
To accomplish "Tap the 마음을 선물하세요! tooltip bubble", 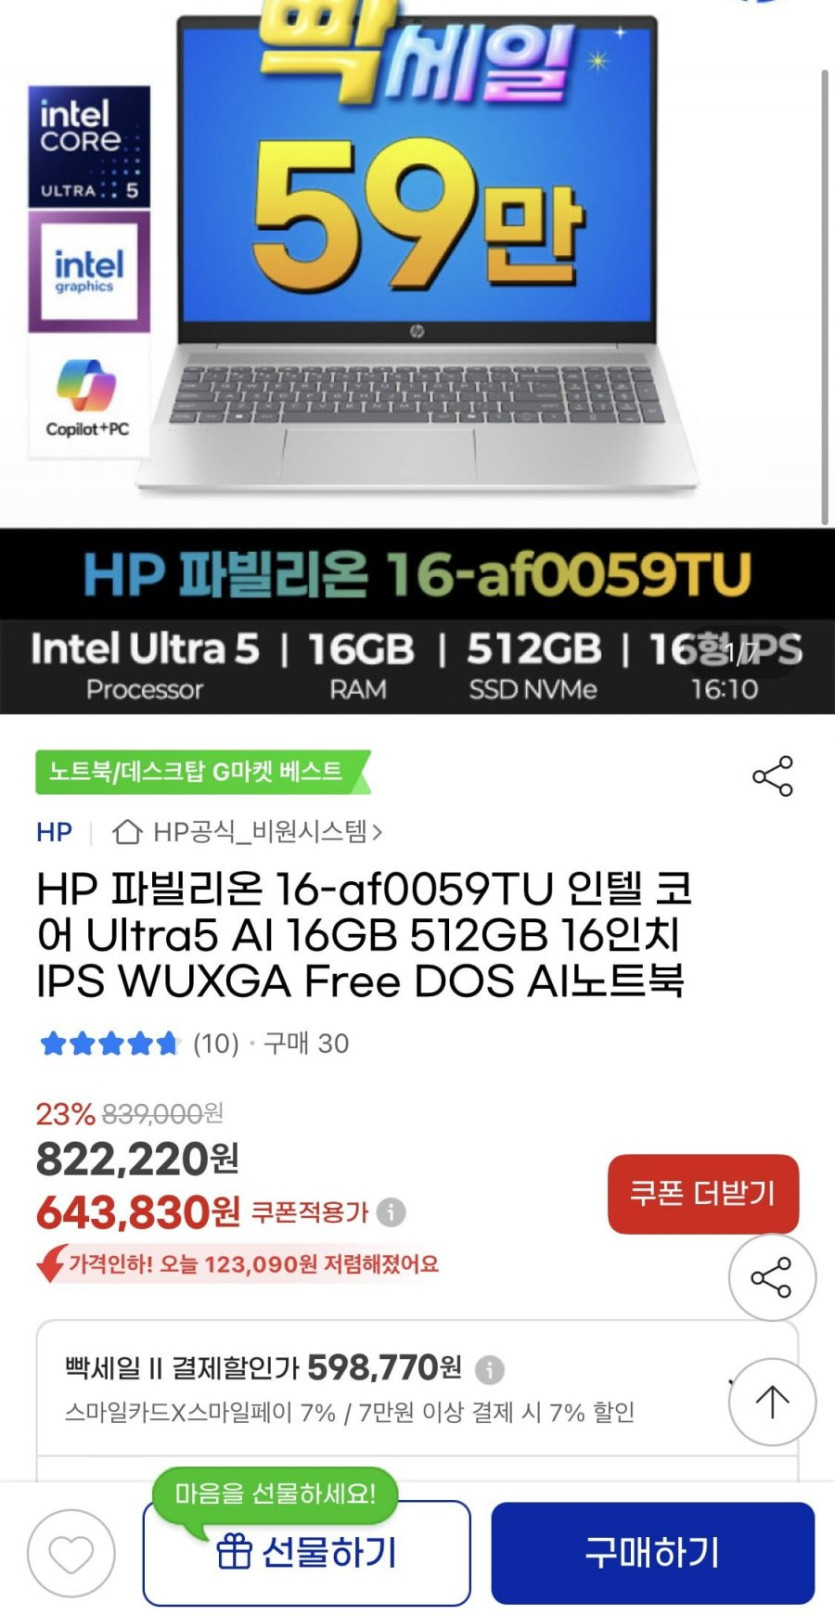I will coord(275,1494).
